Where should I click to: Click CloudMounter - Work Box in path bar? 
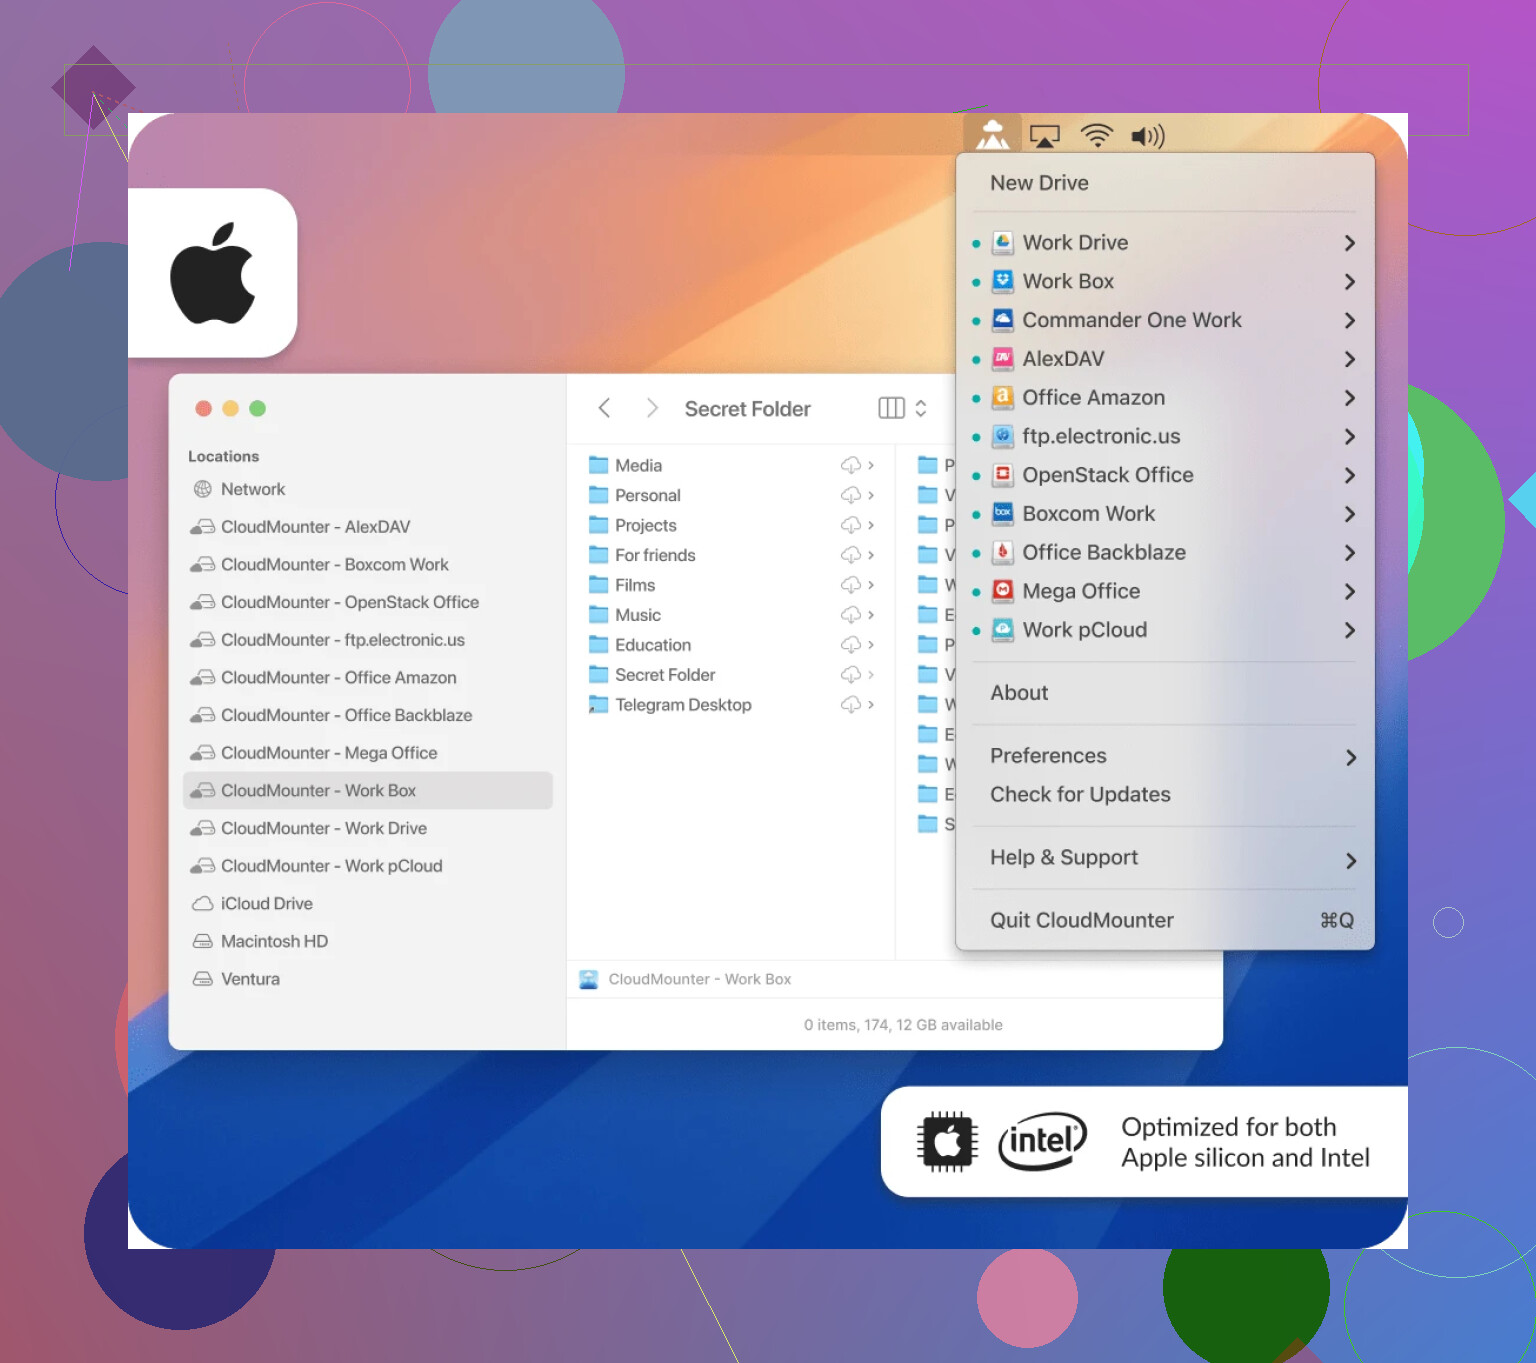tap(699, 979)
